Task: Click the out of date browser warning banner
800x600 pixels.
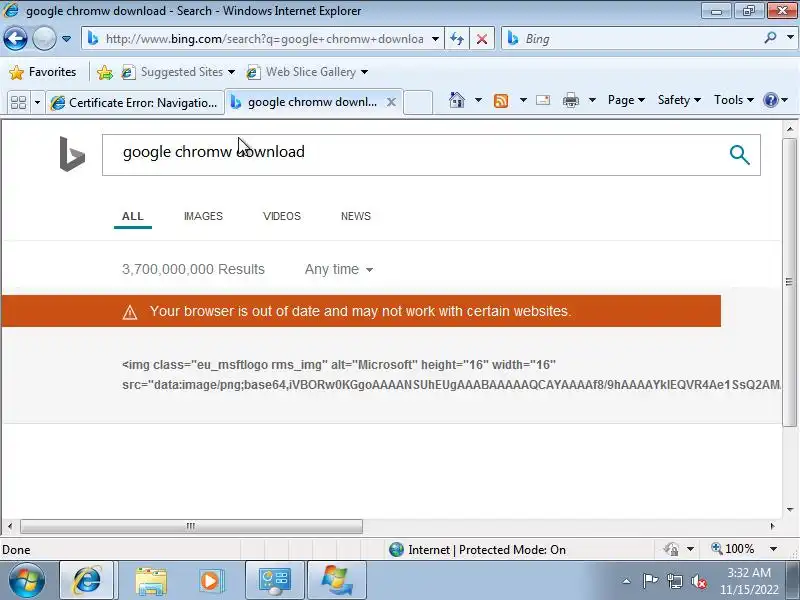Action: 361,311
